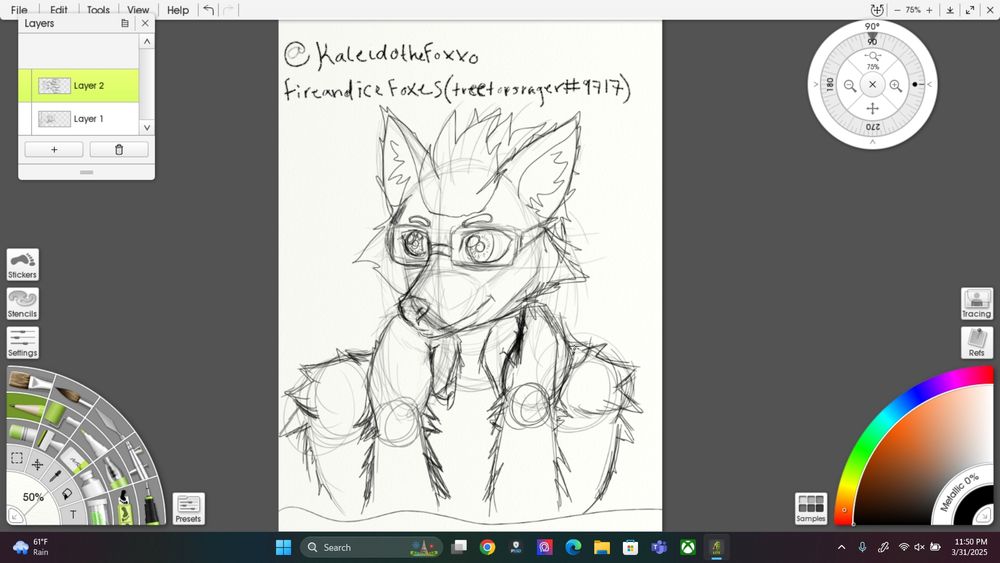Image resolution: width=1000 pixels, height=563 pixels.
Task: Open the Refs reference panel
Action: pyautogui.click(x=976, y=342)
